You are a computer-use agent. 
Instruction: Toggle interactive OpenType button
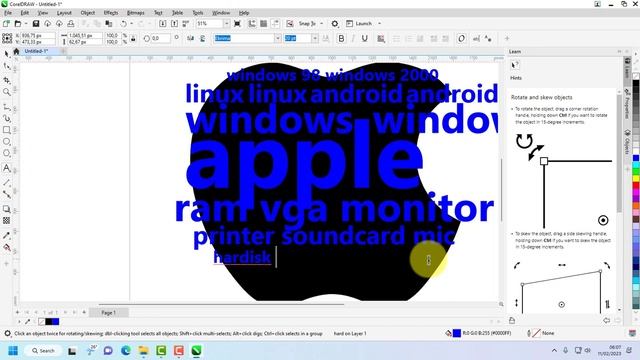coord(461,38)
